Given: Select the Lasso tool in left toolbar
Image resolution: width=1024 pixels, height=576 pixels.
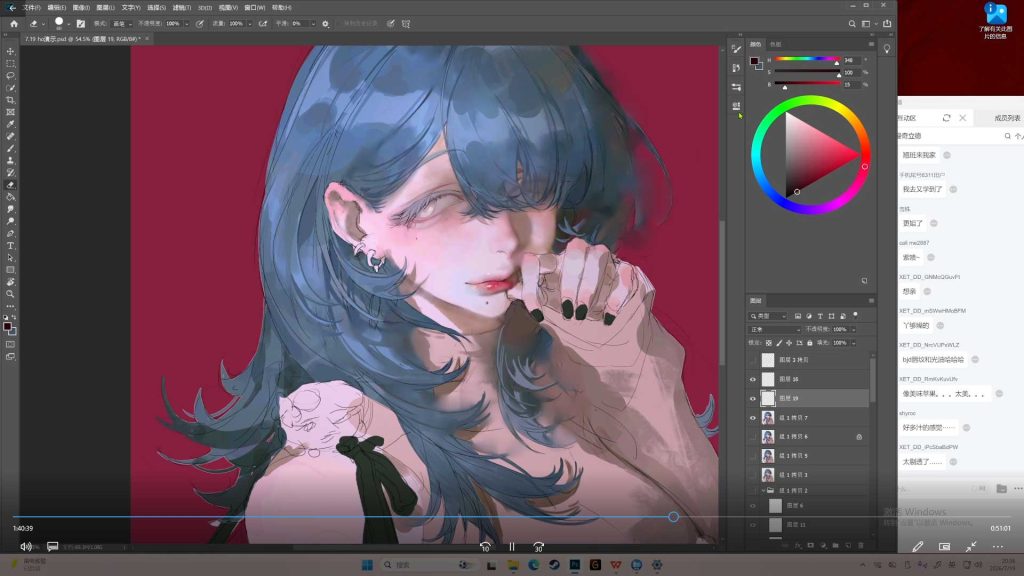Looking at the screenshot, I should pyautogui.click(x=10, y=76).
